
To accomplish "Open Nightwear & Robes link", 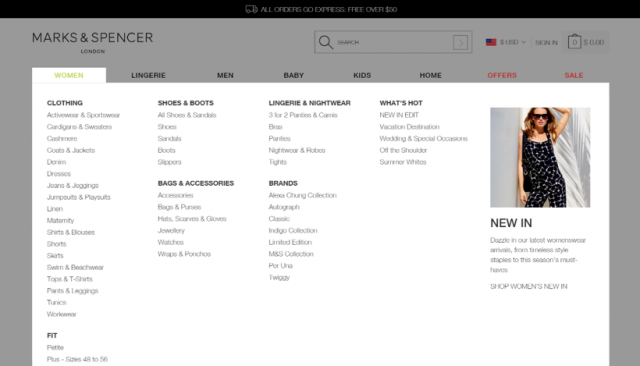I will (x=297, y=151).
